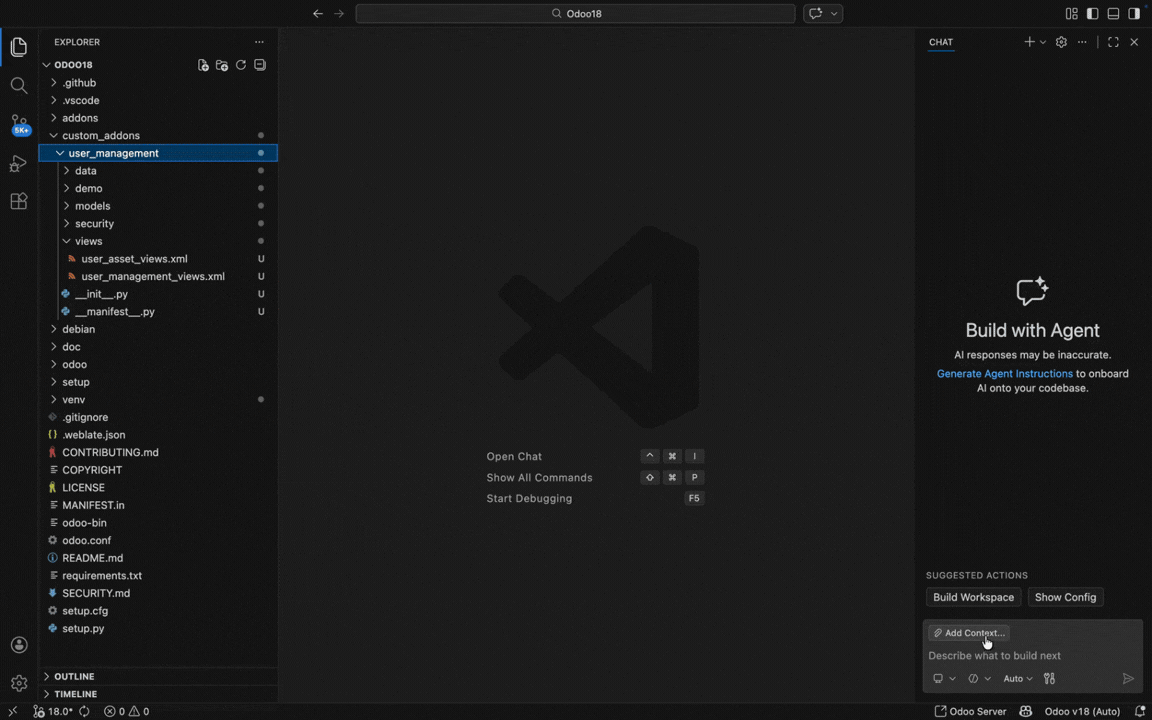This screenshot has width=1152, height=720.
Task: Click the Add Context button
Action: tap(968, 633)
